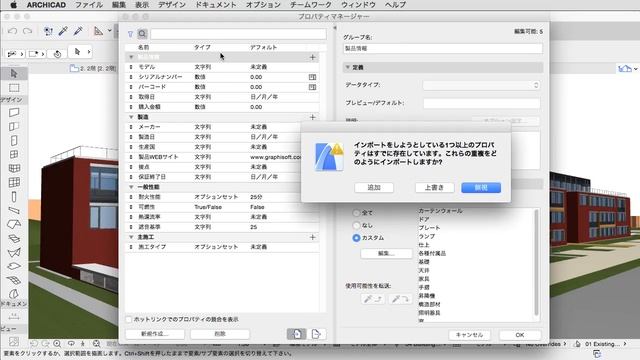Select the Curtain Wall tool in toolbox
This screenshot has height=360, width=640.
click(14, 182)
